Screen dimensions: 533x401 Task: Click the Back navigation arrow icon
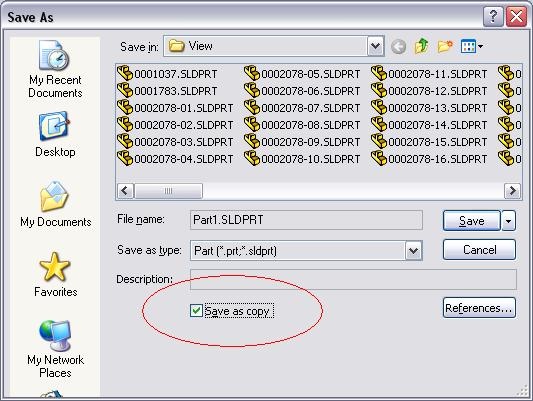[398, 46]
